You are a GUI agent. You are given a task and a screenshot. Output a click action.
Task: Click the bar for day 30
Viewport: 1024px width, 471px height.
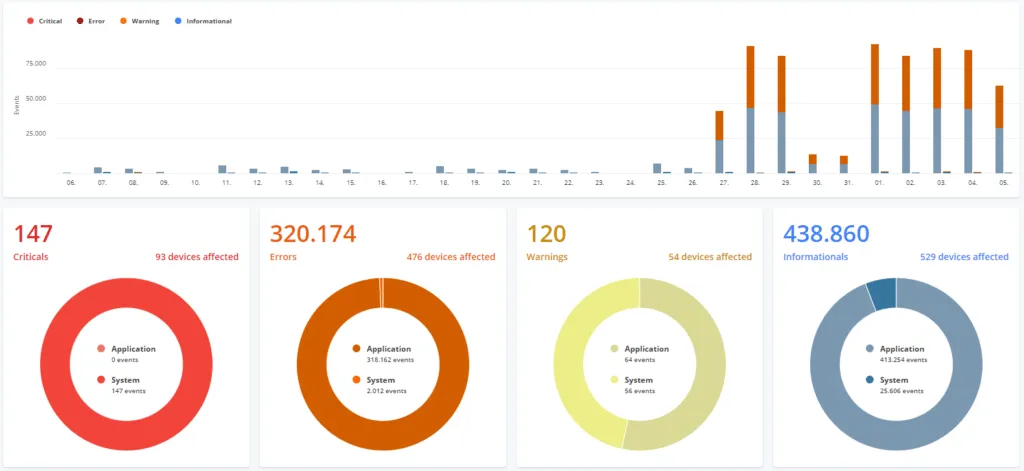[812, 163]
